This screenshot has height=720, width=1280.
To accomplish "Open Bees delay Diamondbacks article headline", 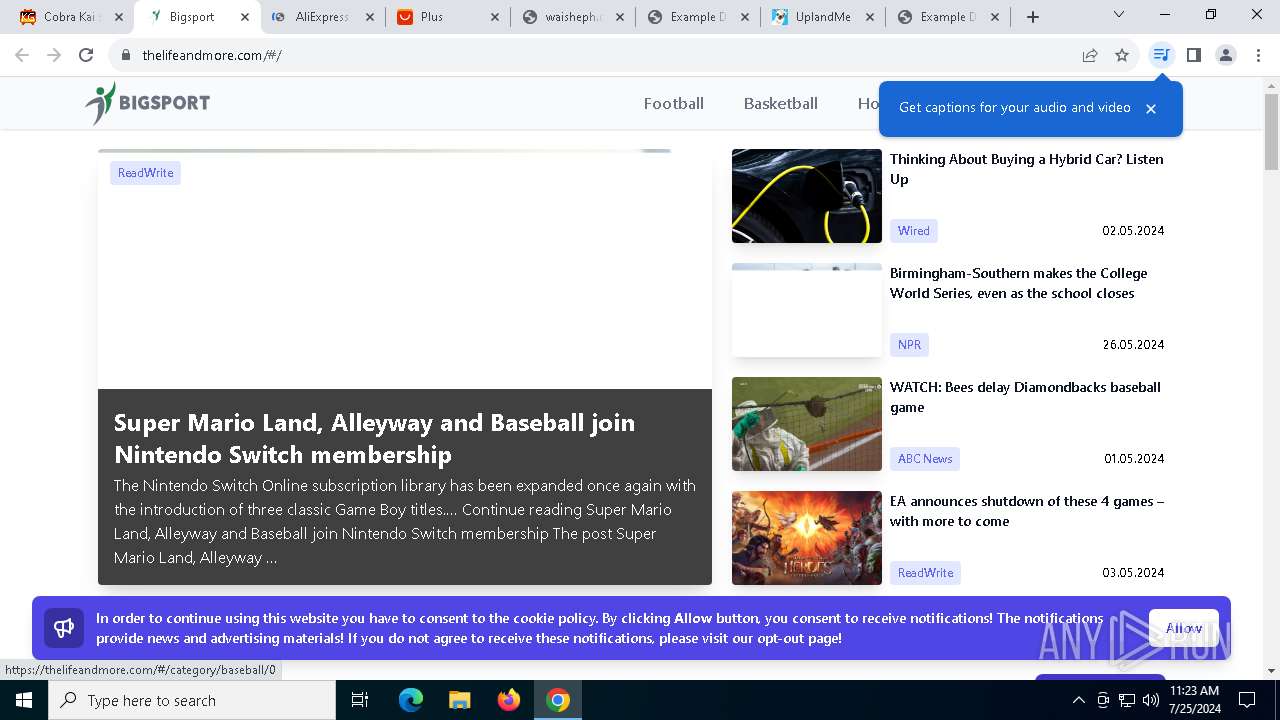I will [x=1025, y=397].
